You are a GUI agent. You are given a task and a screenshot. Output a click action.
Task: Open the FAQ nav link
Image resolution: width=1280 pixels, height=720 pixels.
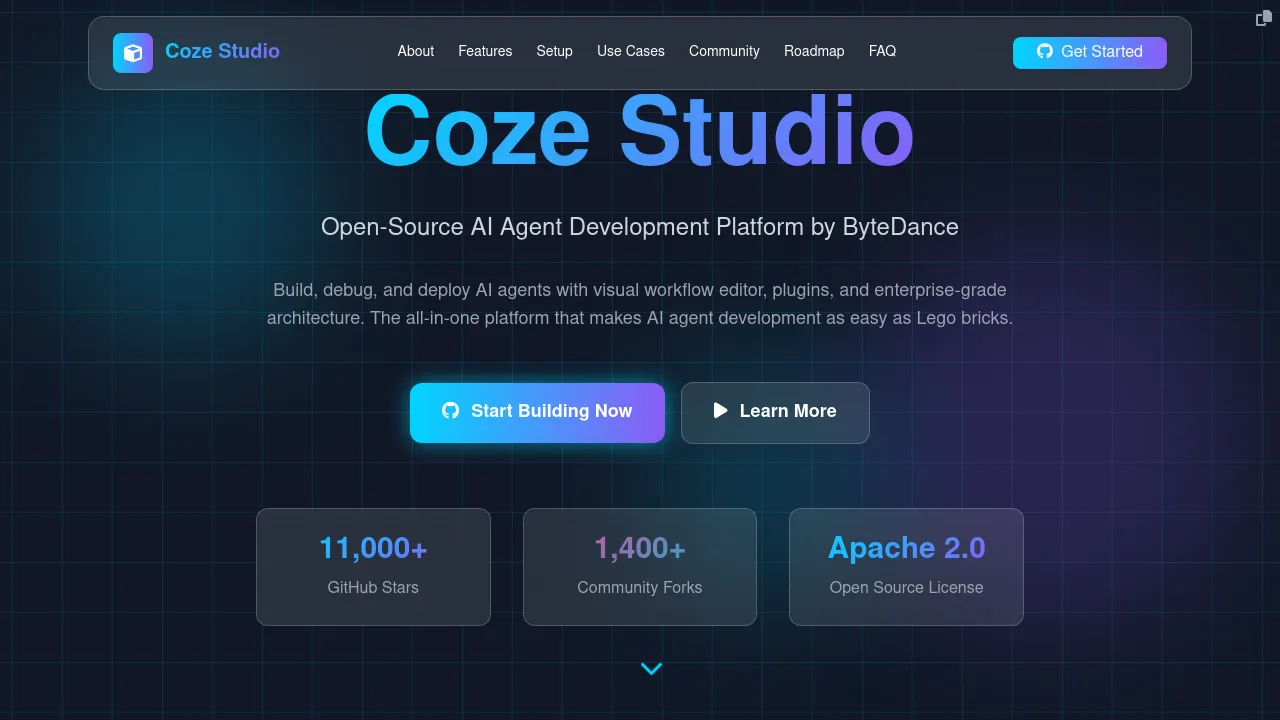click(x=882, y=51)
